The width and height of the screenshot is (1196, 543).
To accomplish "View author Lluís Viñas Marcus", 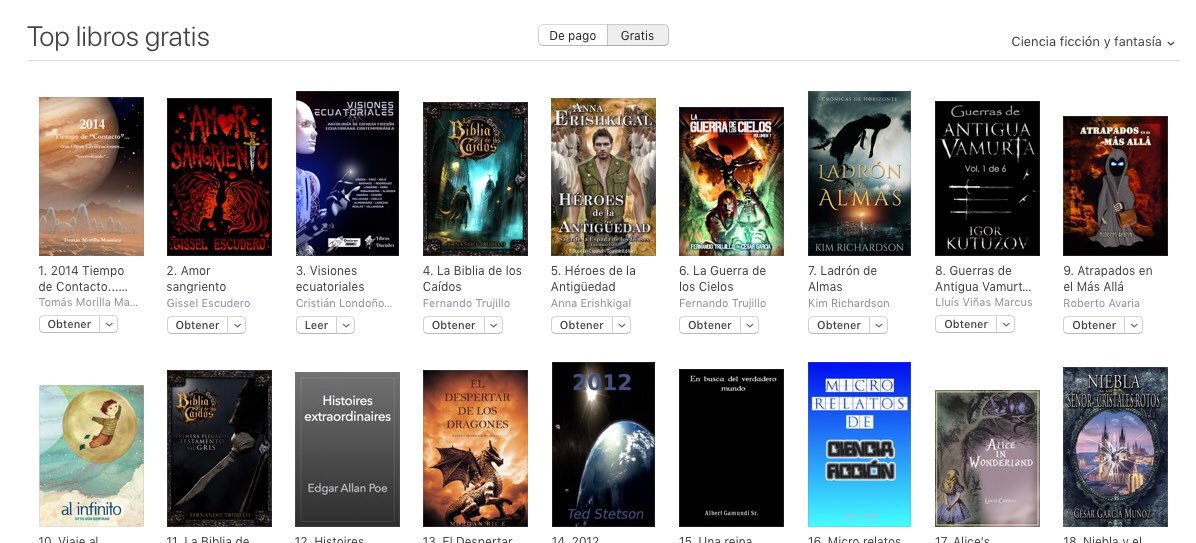I will (984, 302).
